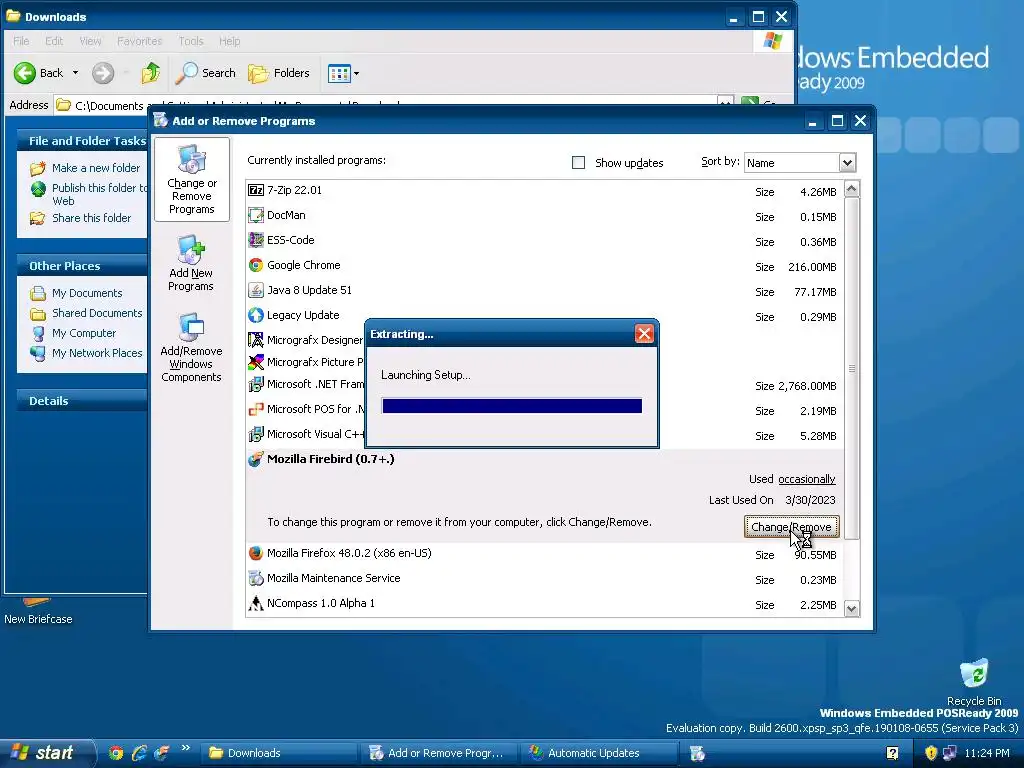Click the program list scroll up arrow
1024x768 pixels.
851,189
